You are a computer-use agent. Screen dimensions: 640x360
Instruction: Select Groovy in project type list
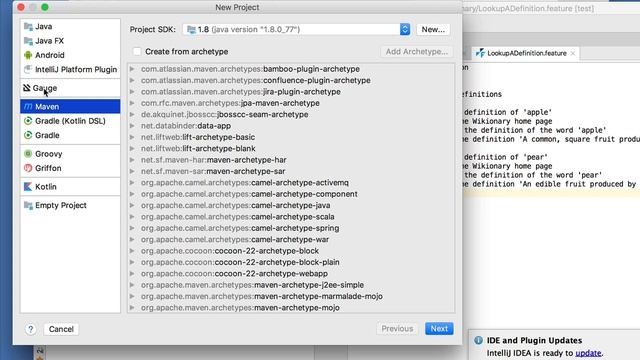tap(70, 154)
